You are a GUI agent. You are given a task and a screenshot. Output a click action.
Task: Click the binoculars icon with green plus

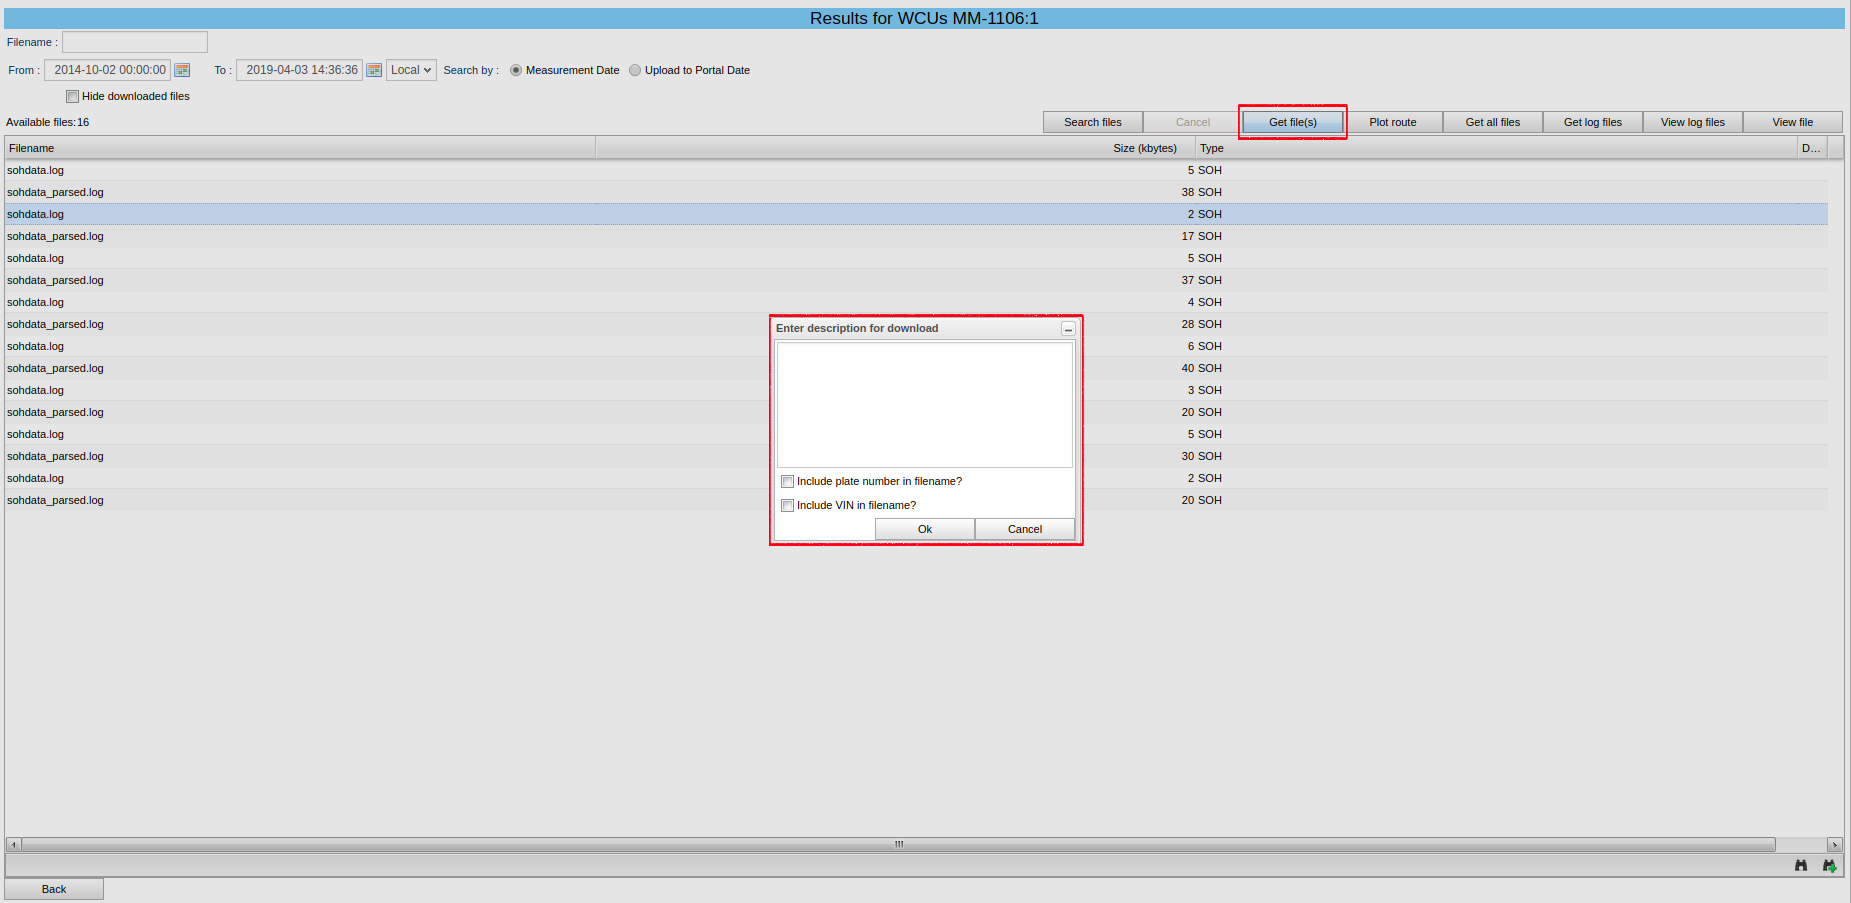pyautogui.click(x=1829, y=866)
